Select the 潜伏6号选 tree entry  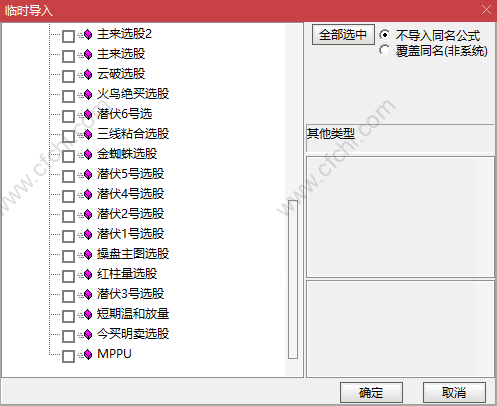[x=125, y=114]
